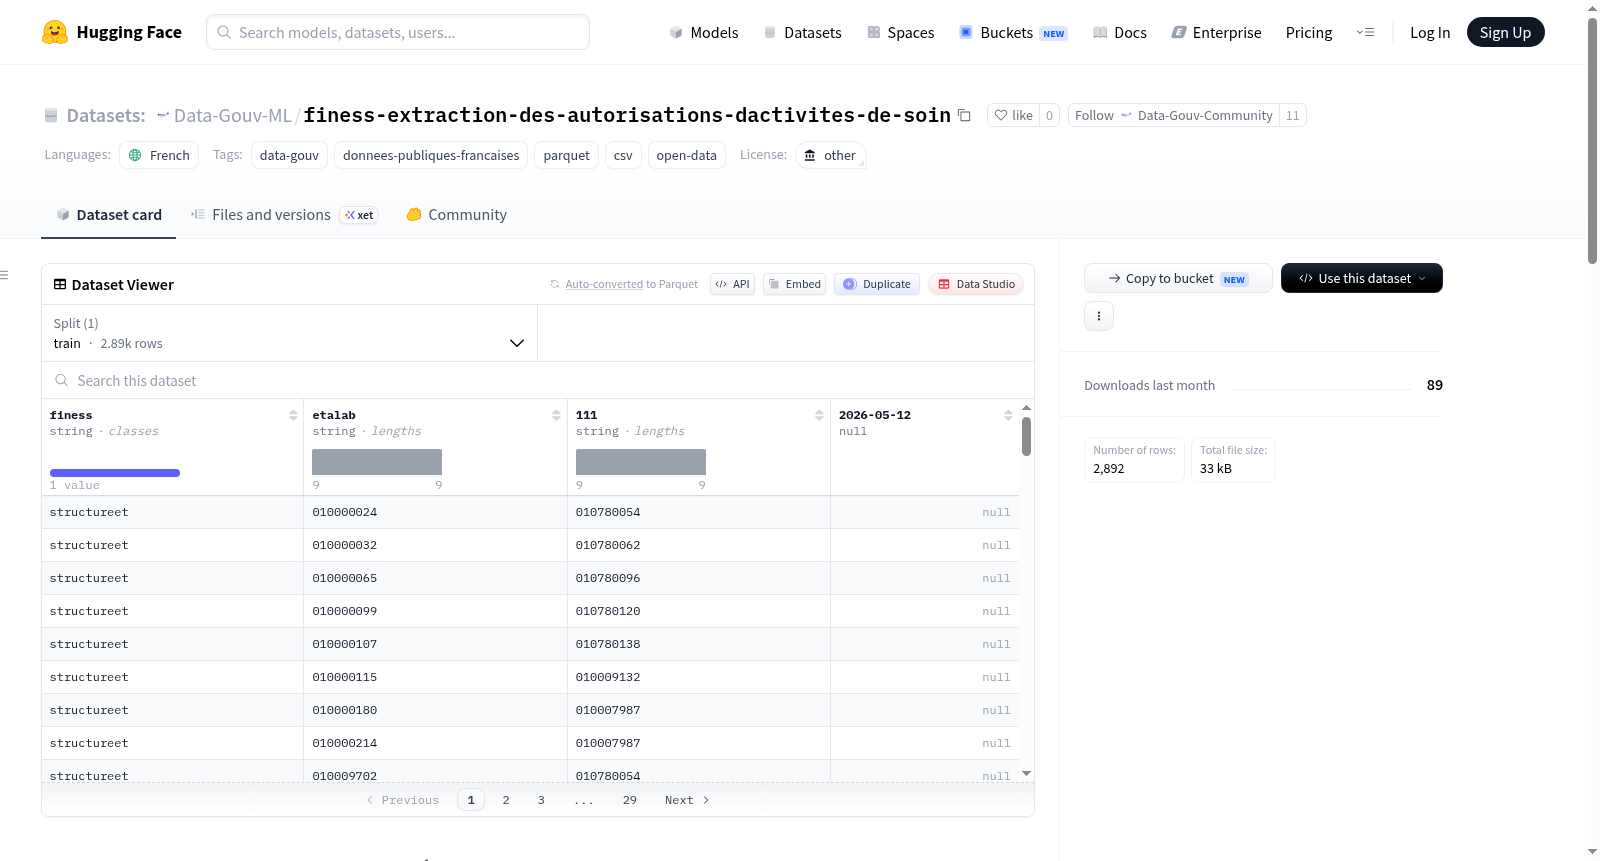
Task: Open Data Studio for the dataset
Action: 976,284
